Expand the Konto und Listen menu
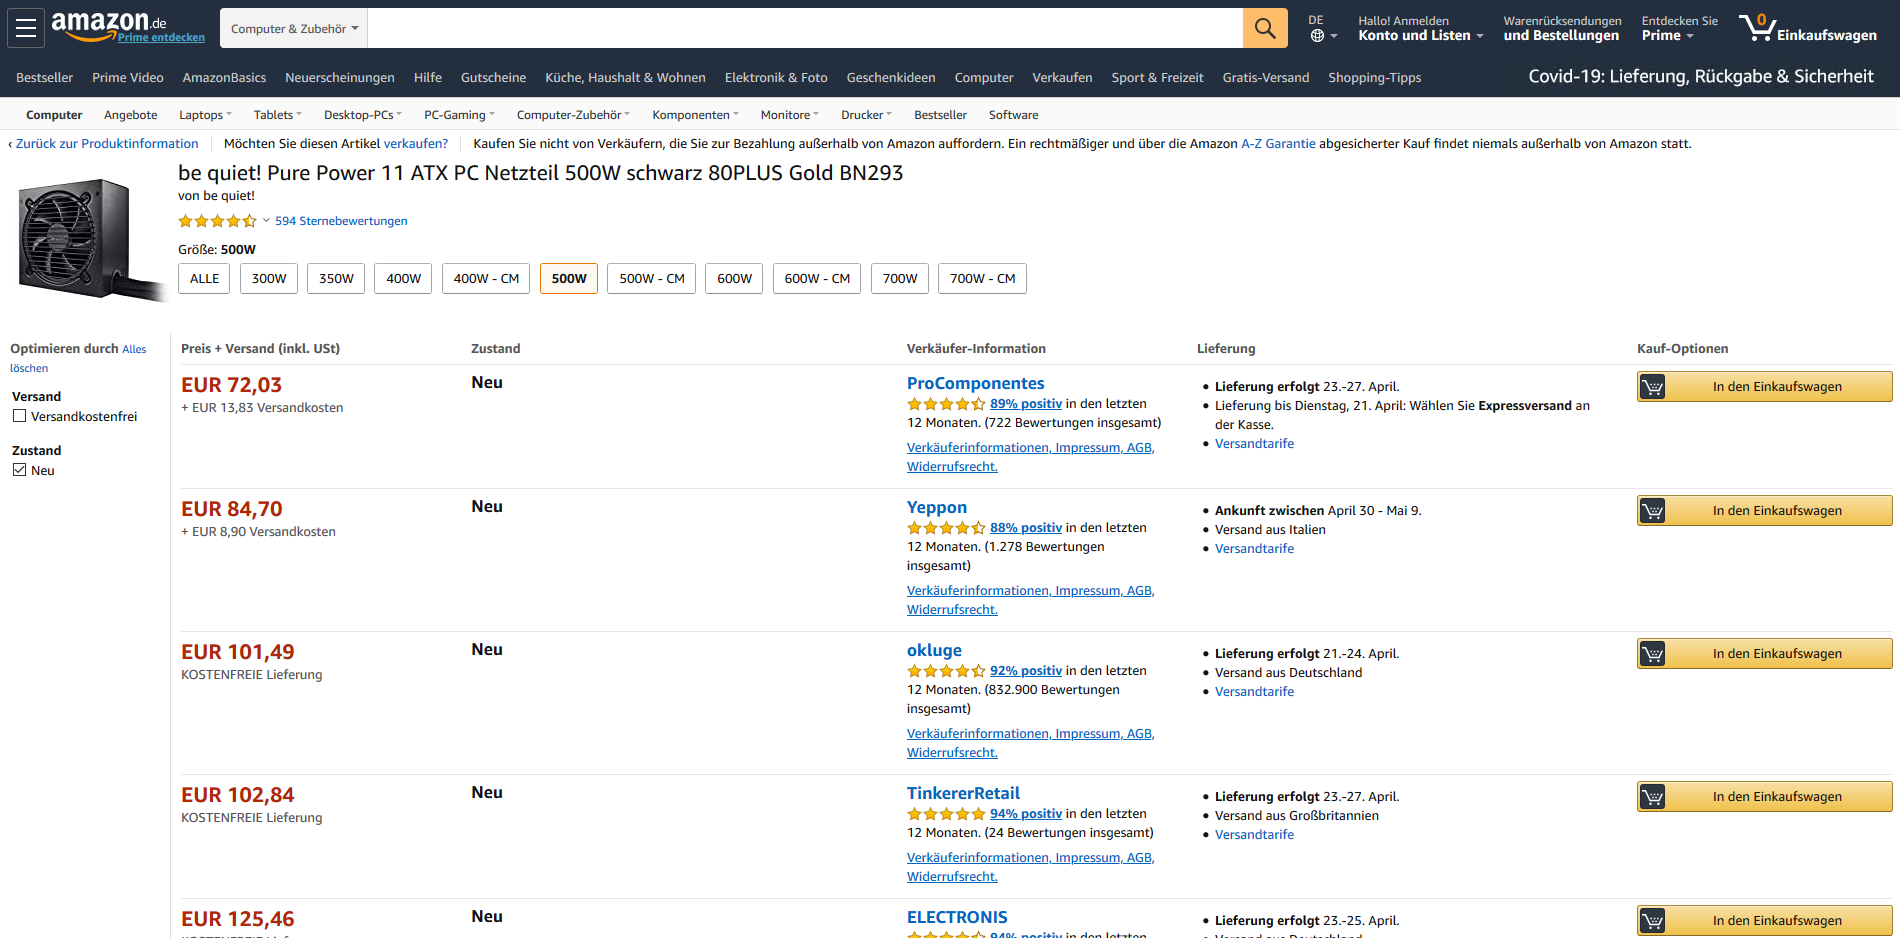1900x938 pixels. point(1420,28)
